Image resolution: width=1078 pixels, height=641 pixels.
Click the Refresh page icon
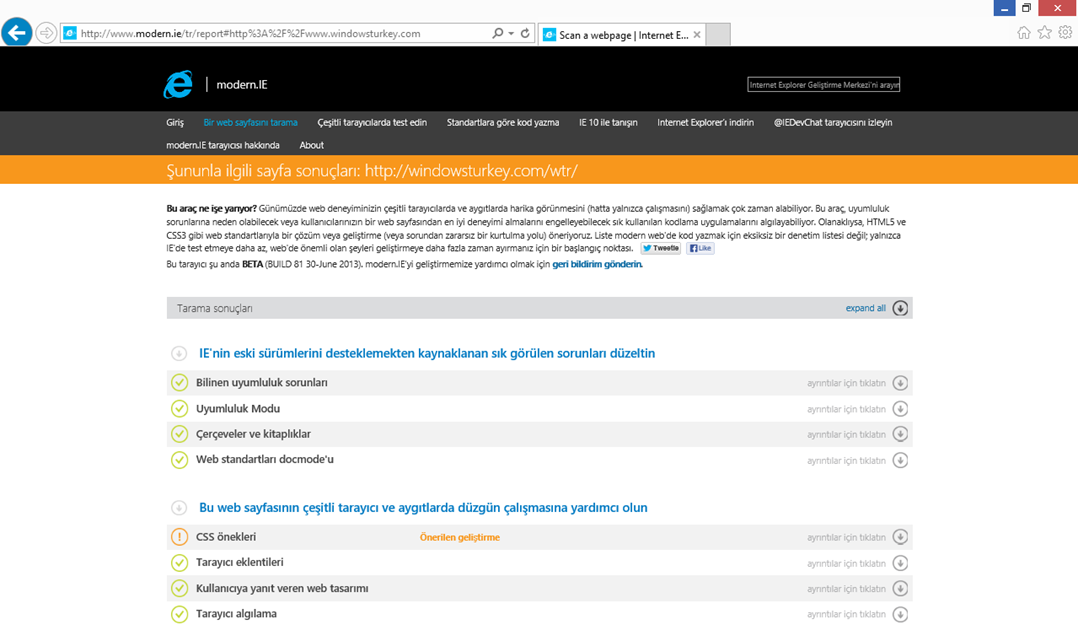[x=525, y=33]
